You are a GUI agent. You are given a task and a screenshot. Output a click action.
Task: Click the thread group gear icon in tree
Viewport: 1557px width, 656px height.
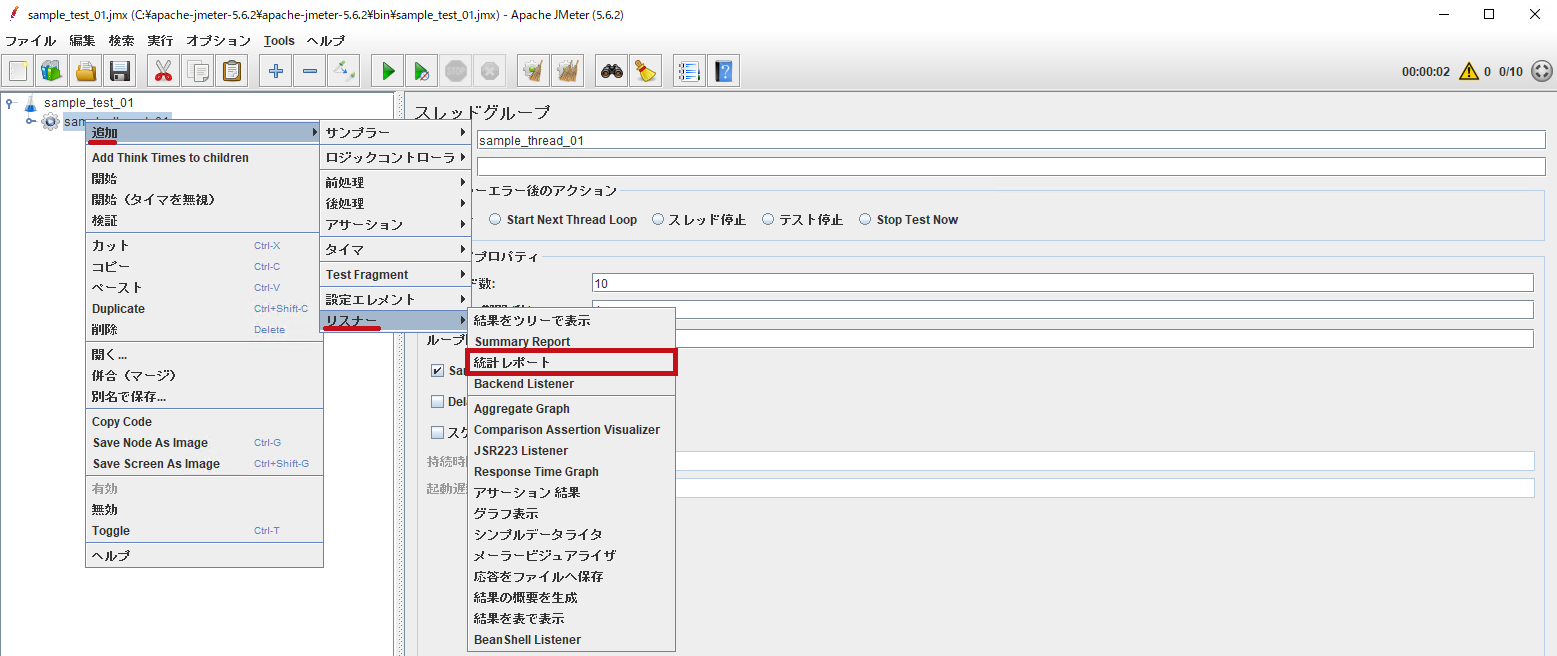coord(50,121)
